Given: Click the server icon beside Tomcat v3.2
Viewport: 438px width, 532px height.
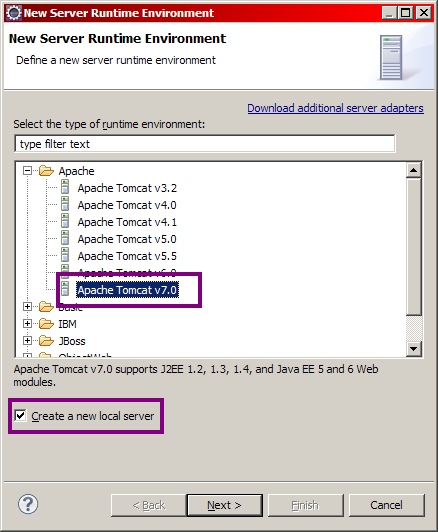Looking at the screenshot, I should point(65,187).
